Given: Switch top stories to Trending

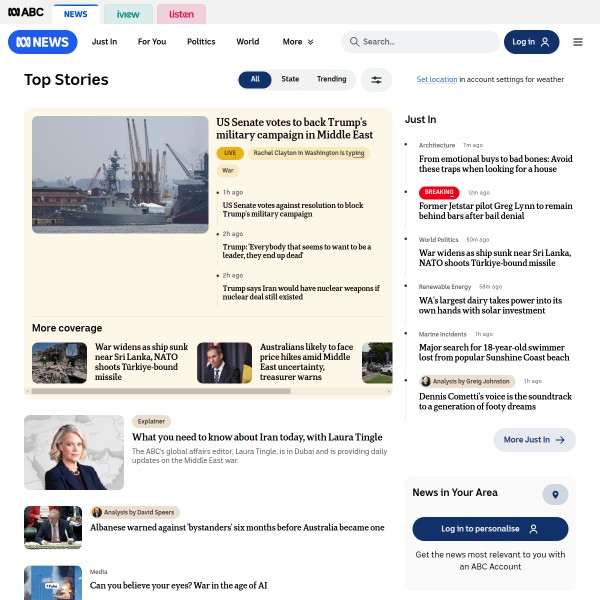Looking at the screenshot, I should click(x=331, y=80).
